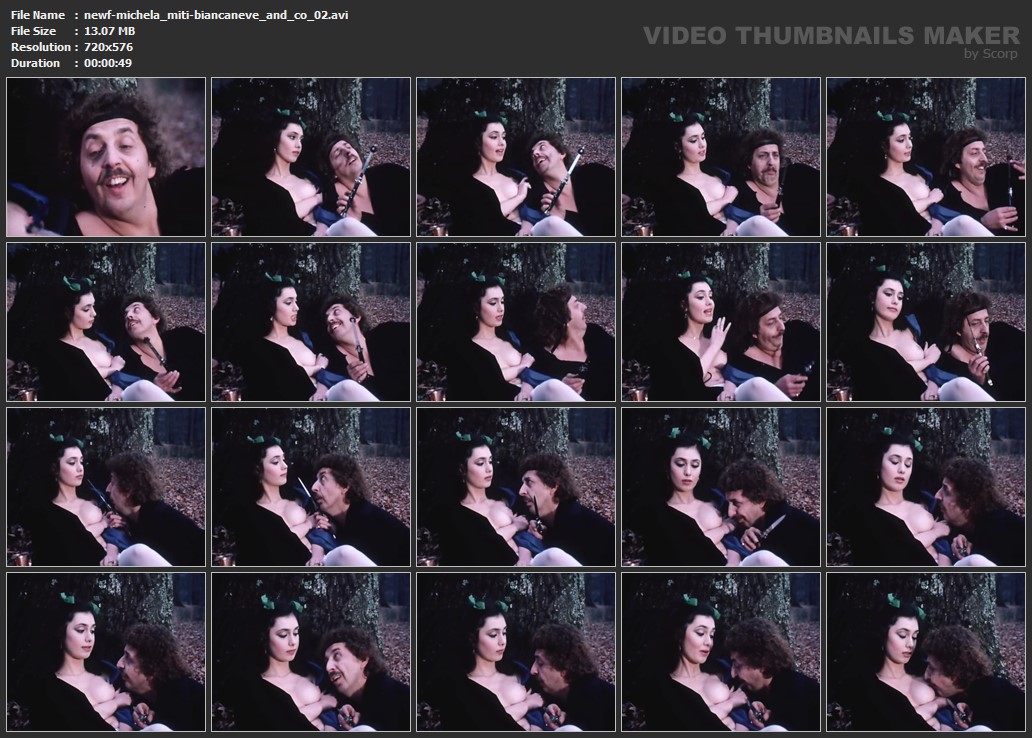Click the file name newf-michela_miti-biancaneve_and_co_02.avi
Image resolution: width=1032 pixels, height=738 pixels.
pos(216,15)
